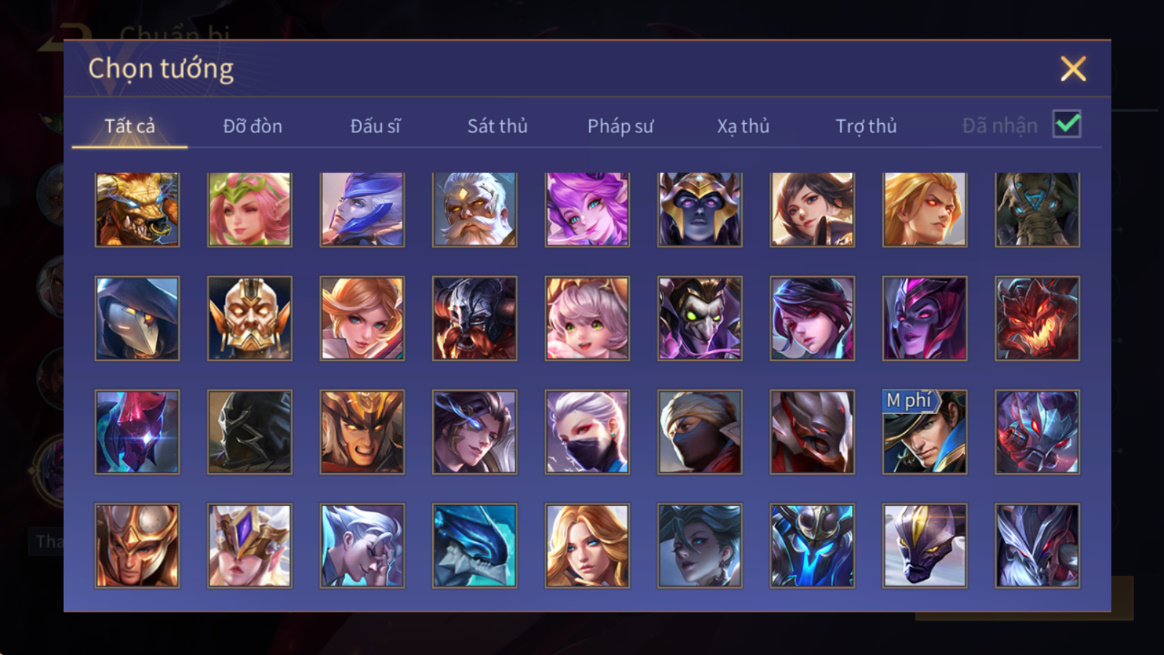Choose the white-haired masked ninja girl

tap(587, 432)
